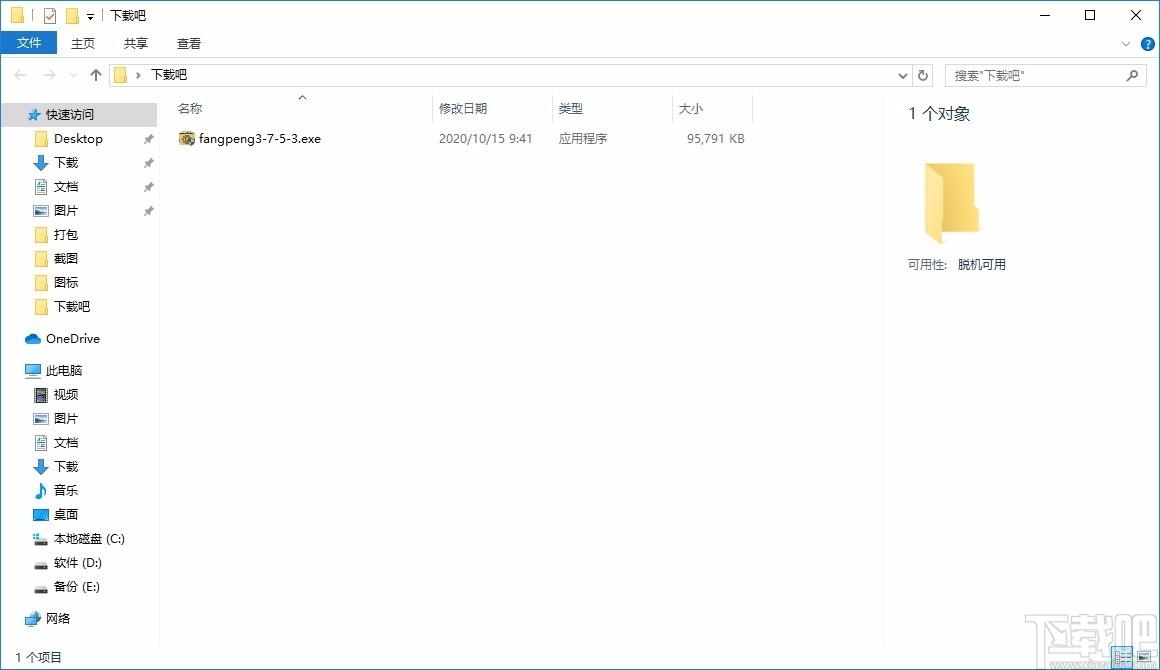Image resolution: width=1160 pixels, height=670 pixels.
Task: Open the quick access toolbar customize dropdown
Action: click(90, 16)
